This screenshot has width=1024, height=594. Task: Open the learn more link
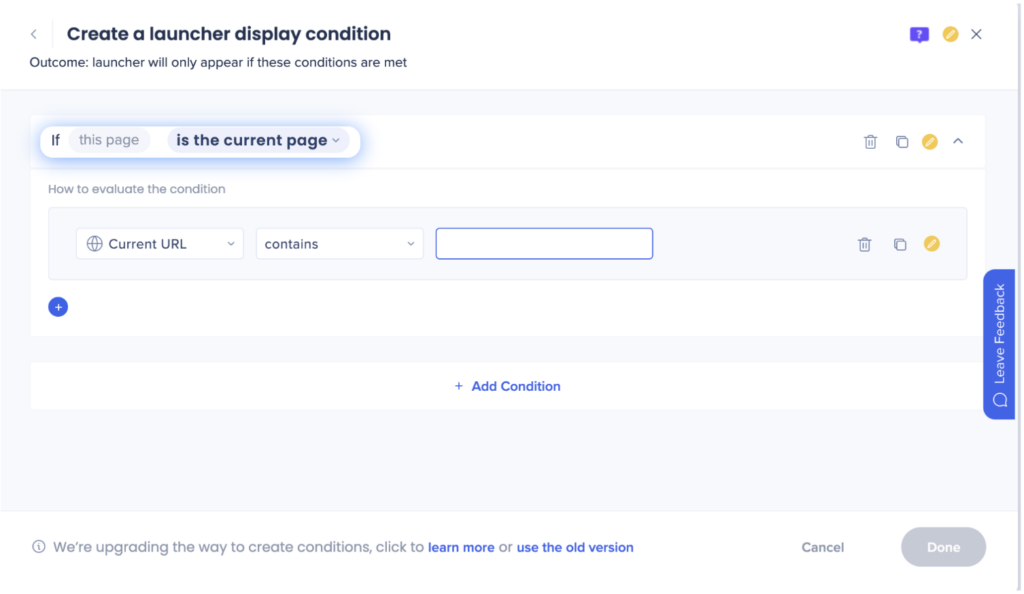[461, 547]
